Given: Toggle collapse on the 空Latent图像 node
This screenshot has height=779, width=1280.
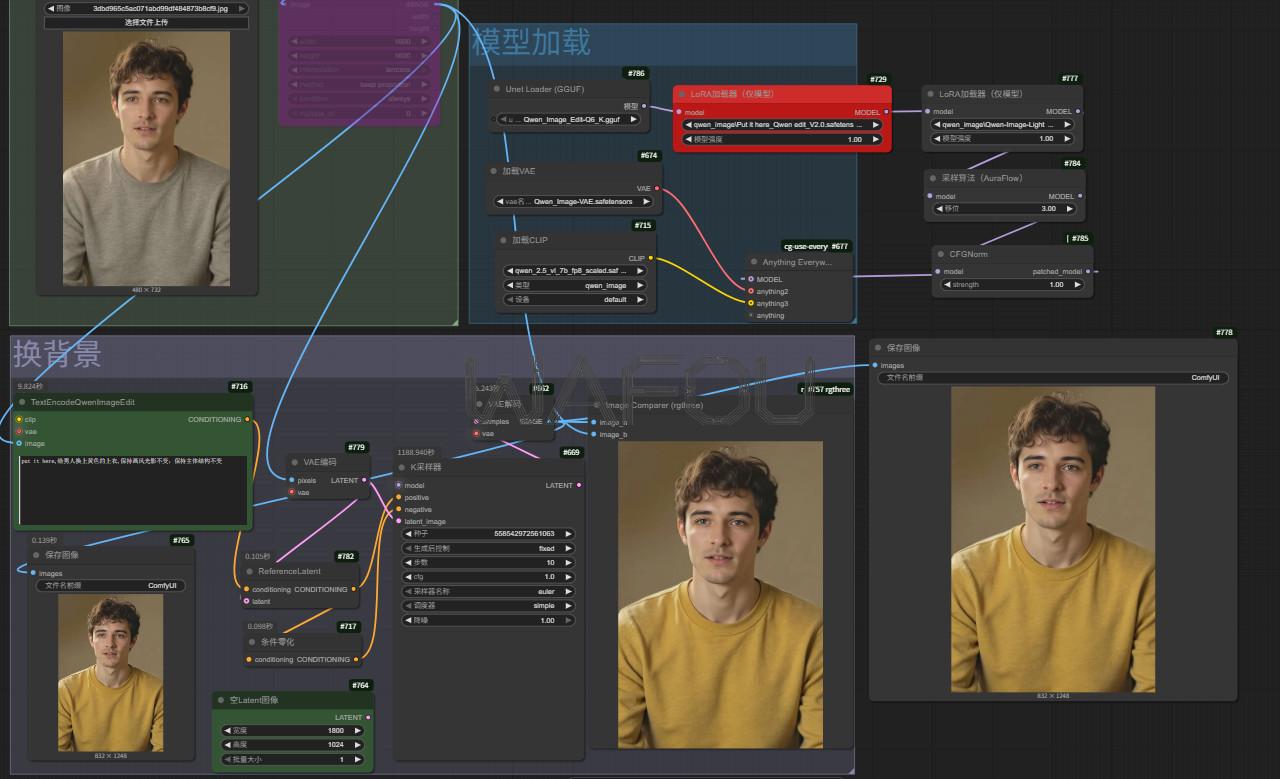Looking at the screenshot, I should pyautogui.click(x=221, y=700).
